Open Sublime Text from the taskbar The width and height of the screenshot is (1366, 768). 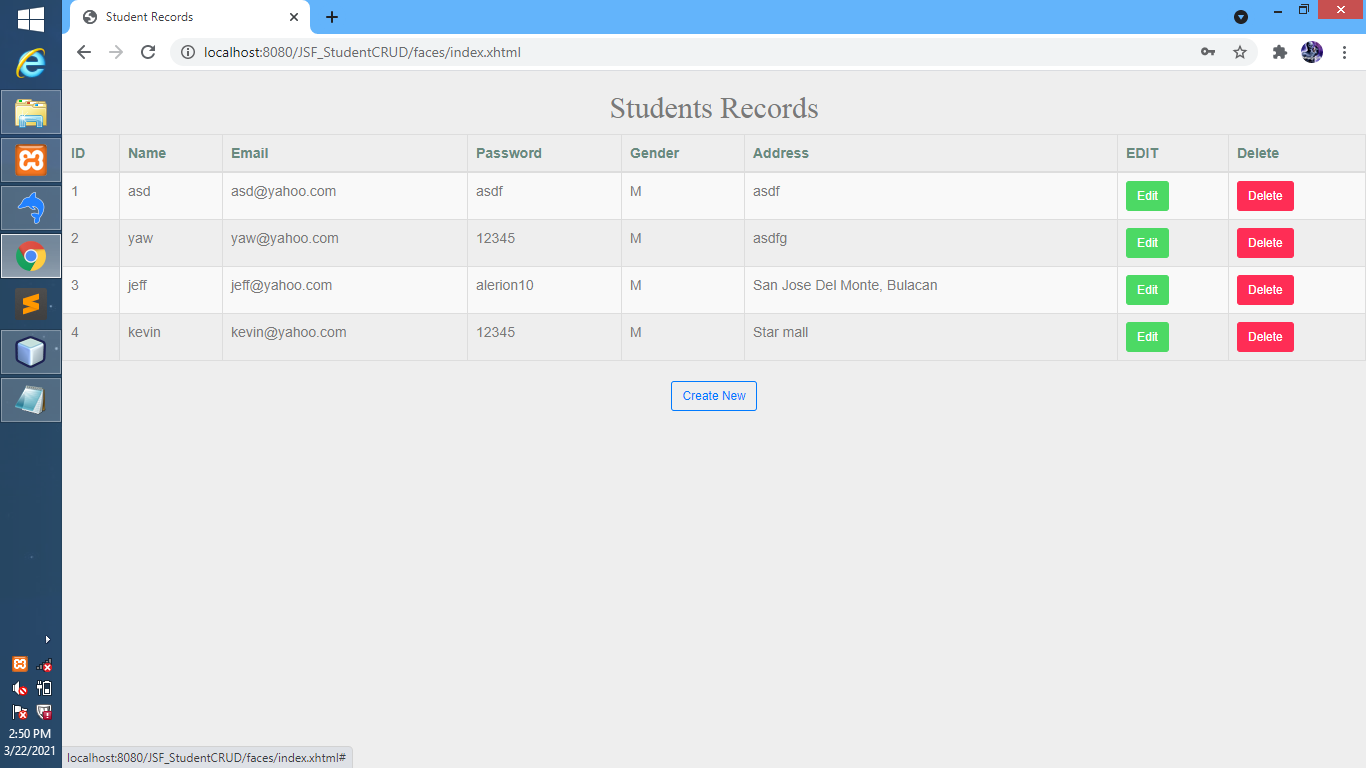click(31, 304)
